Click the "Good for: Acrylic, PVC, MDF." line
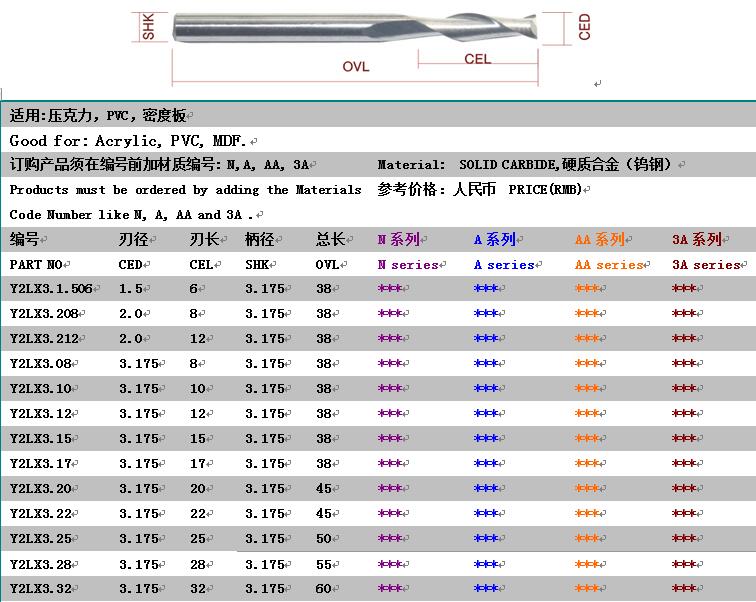756x602 pixels. point(129,141)
